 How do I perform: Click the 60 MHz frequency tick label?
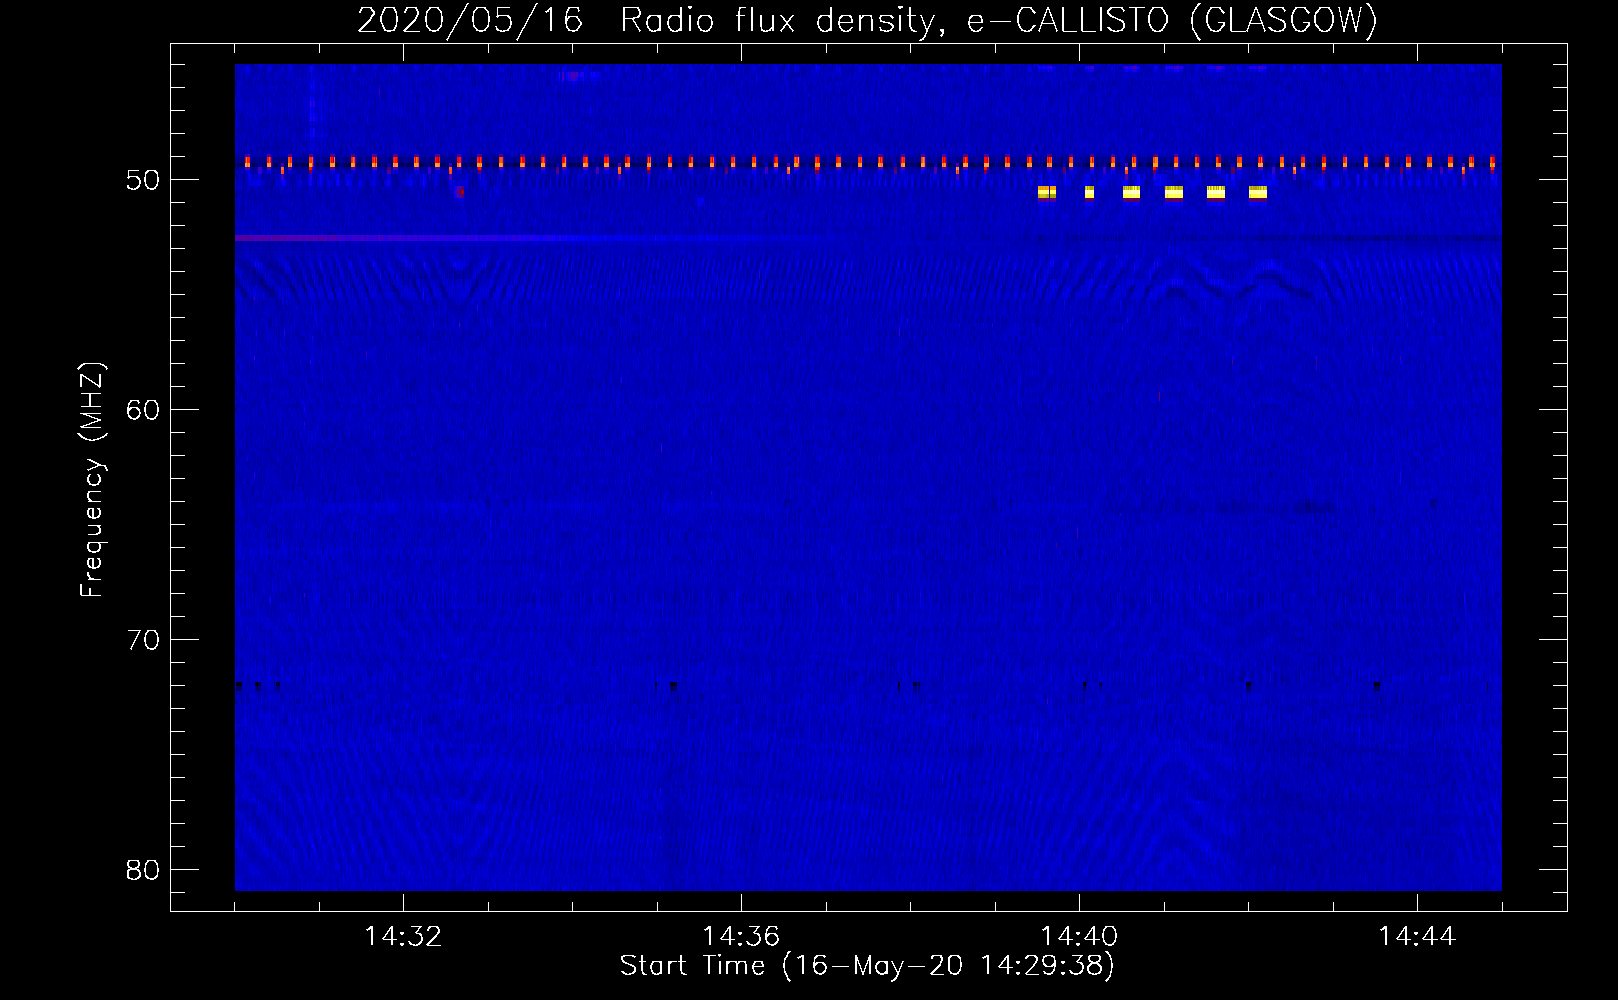coord(143,410)
